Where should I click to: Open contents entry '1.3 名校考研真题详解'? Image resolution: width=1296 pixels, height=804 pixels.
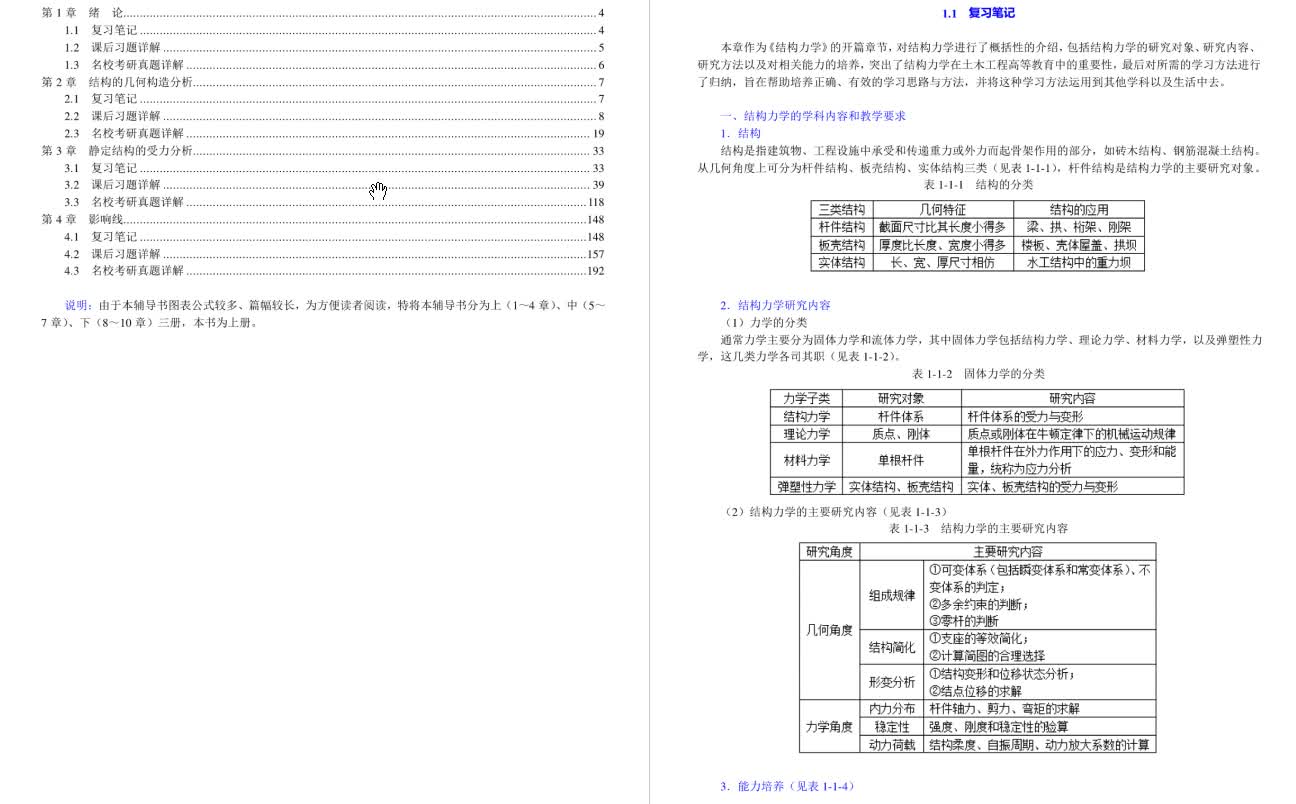[334, 64]
